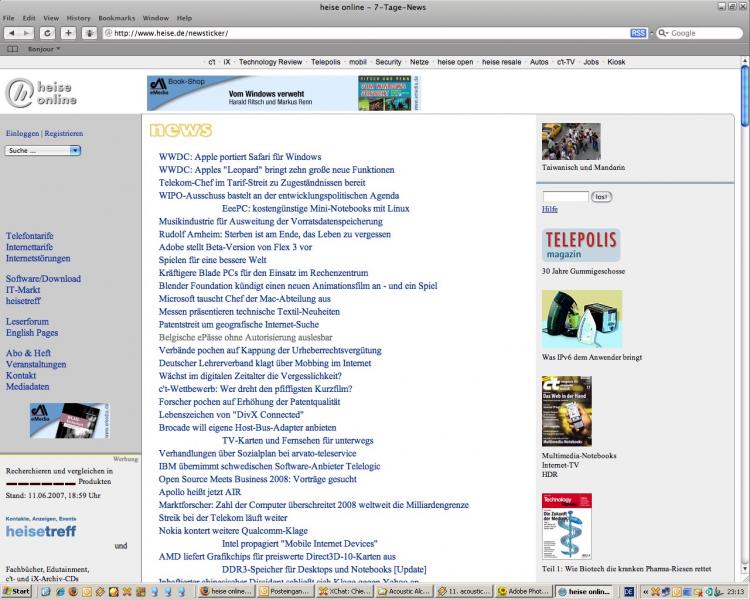This screenshot has width=750, height=600.
Task: Open 'WWDC: Apple portiert Safari für Windows'
Action: 240,157
